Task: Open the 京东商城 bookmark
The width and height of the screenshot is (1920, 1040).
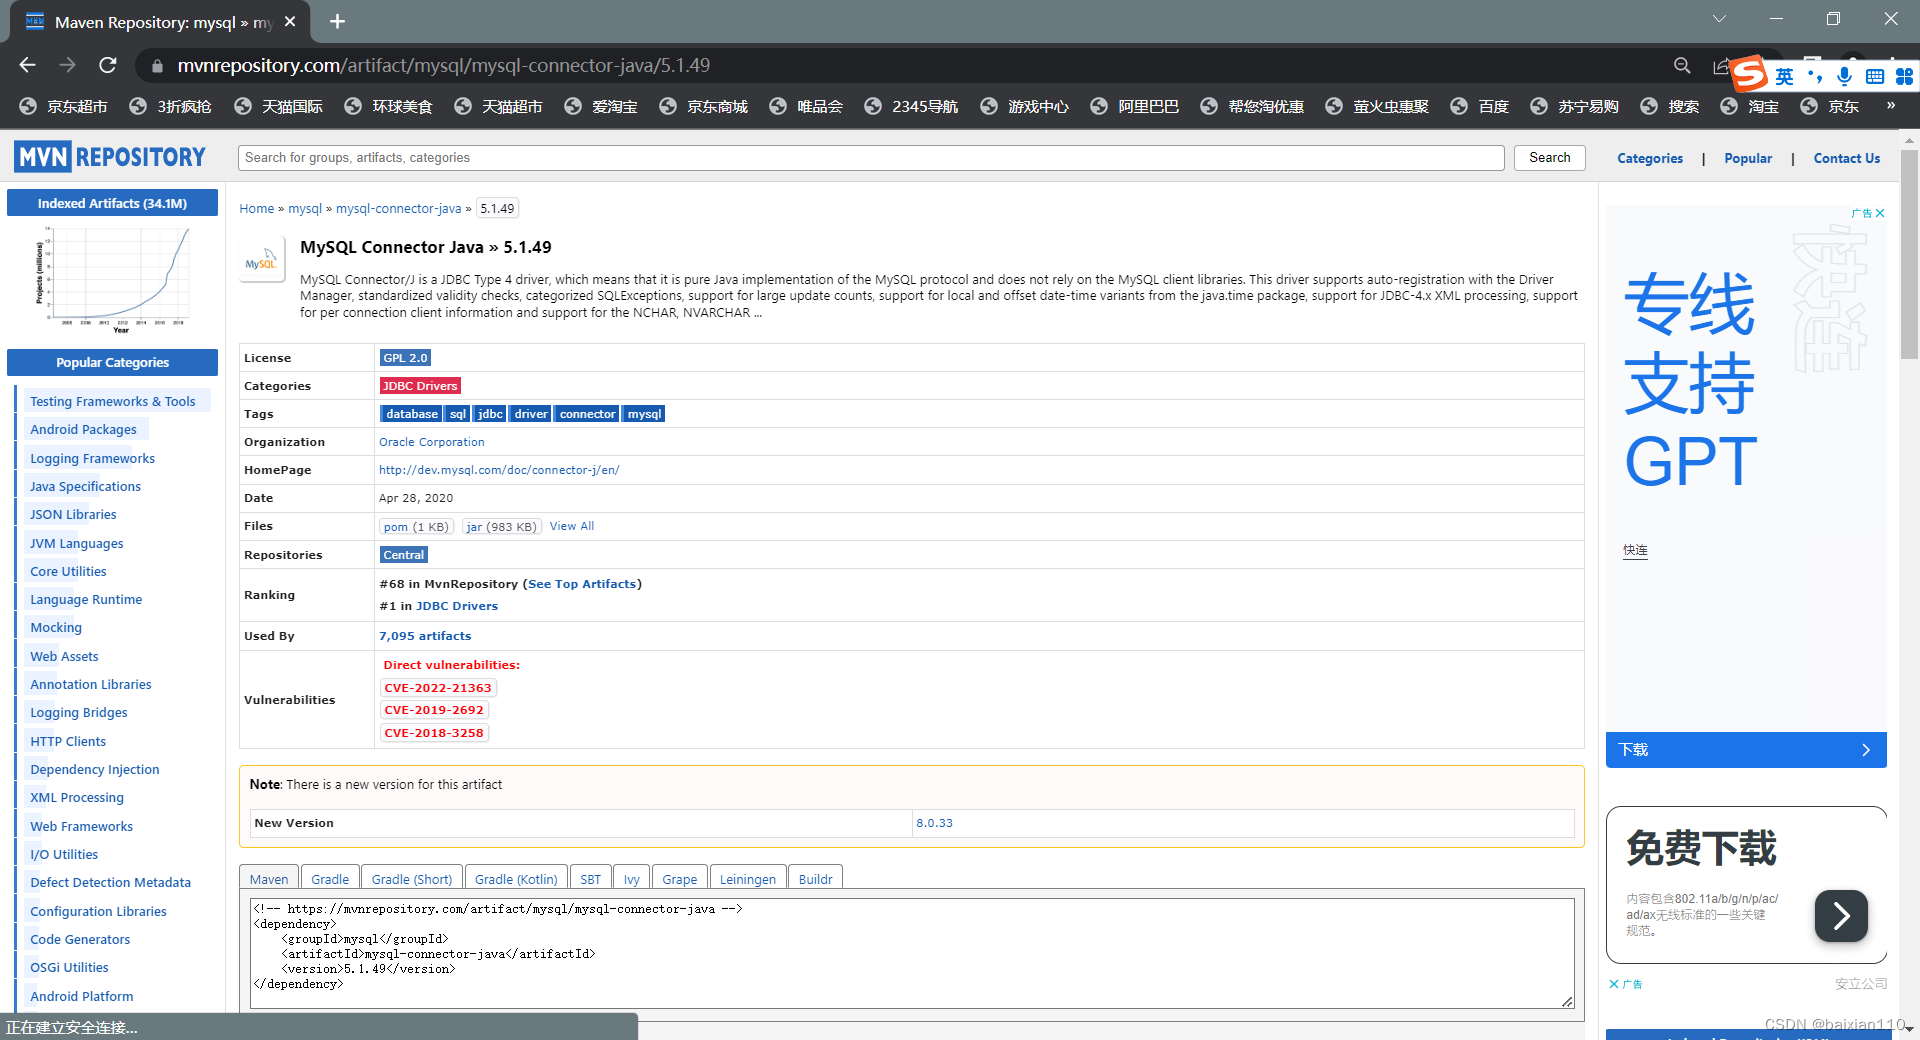Action: pyautogui.click(x=704, y=106)
